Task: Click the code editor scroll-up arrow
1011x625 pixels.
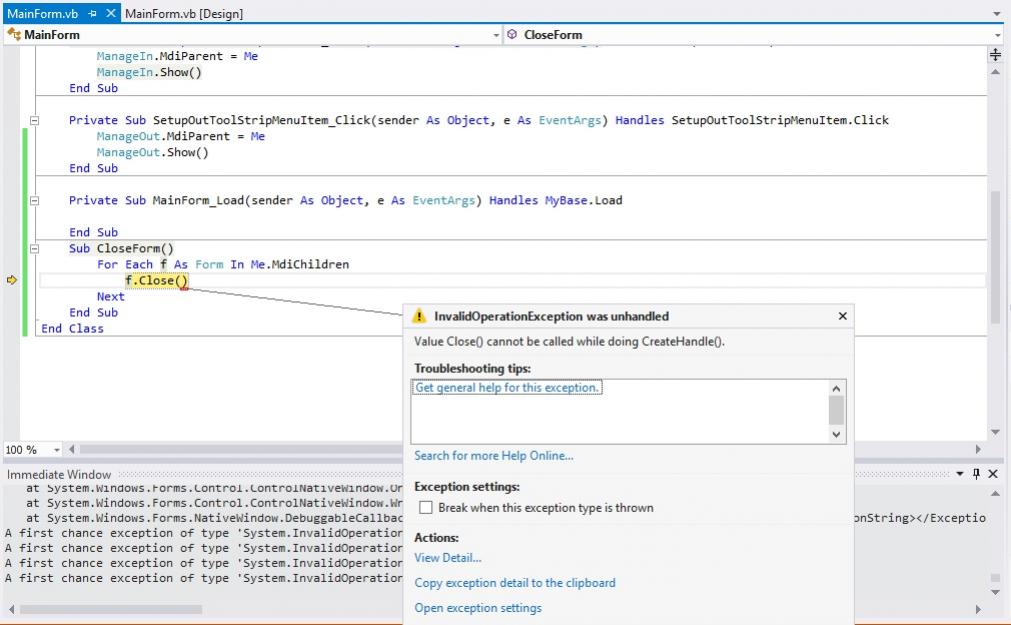Action: pos(996,72)
